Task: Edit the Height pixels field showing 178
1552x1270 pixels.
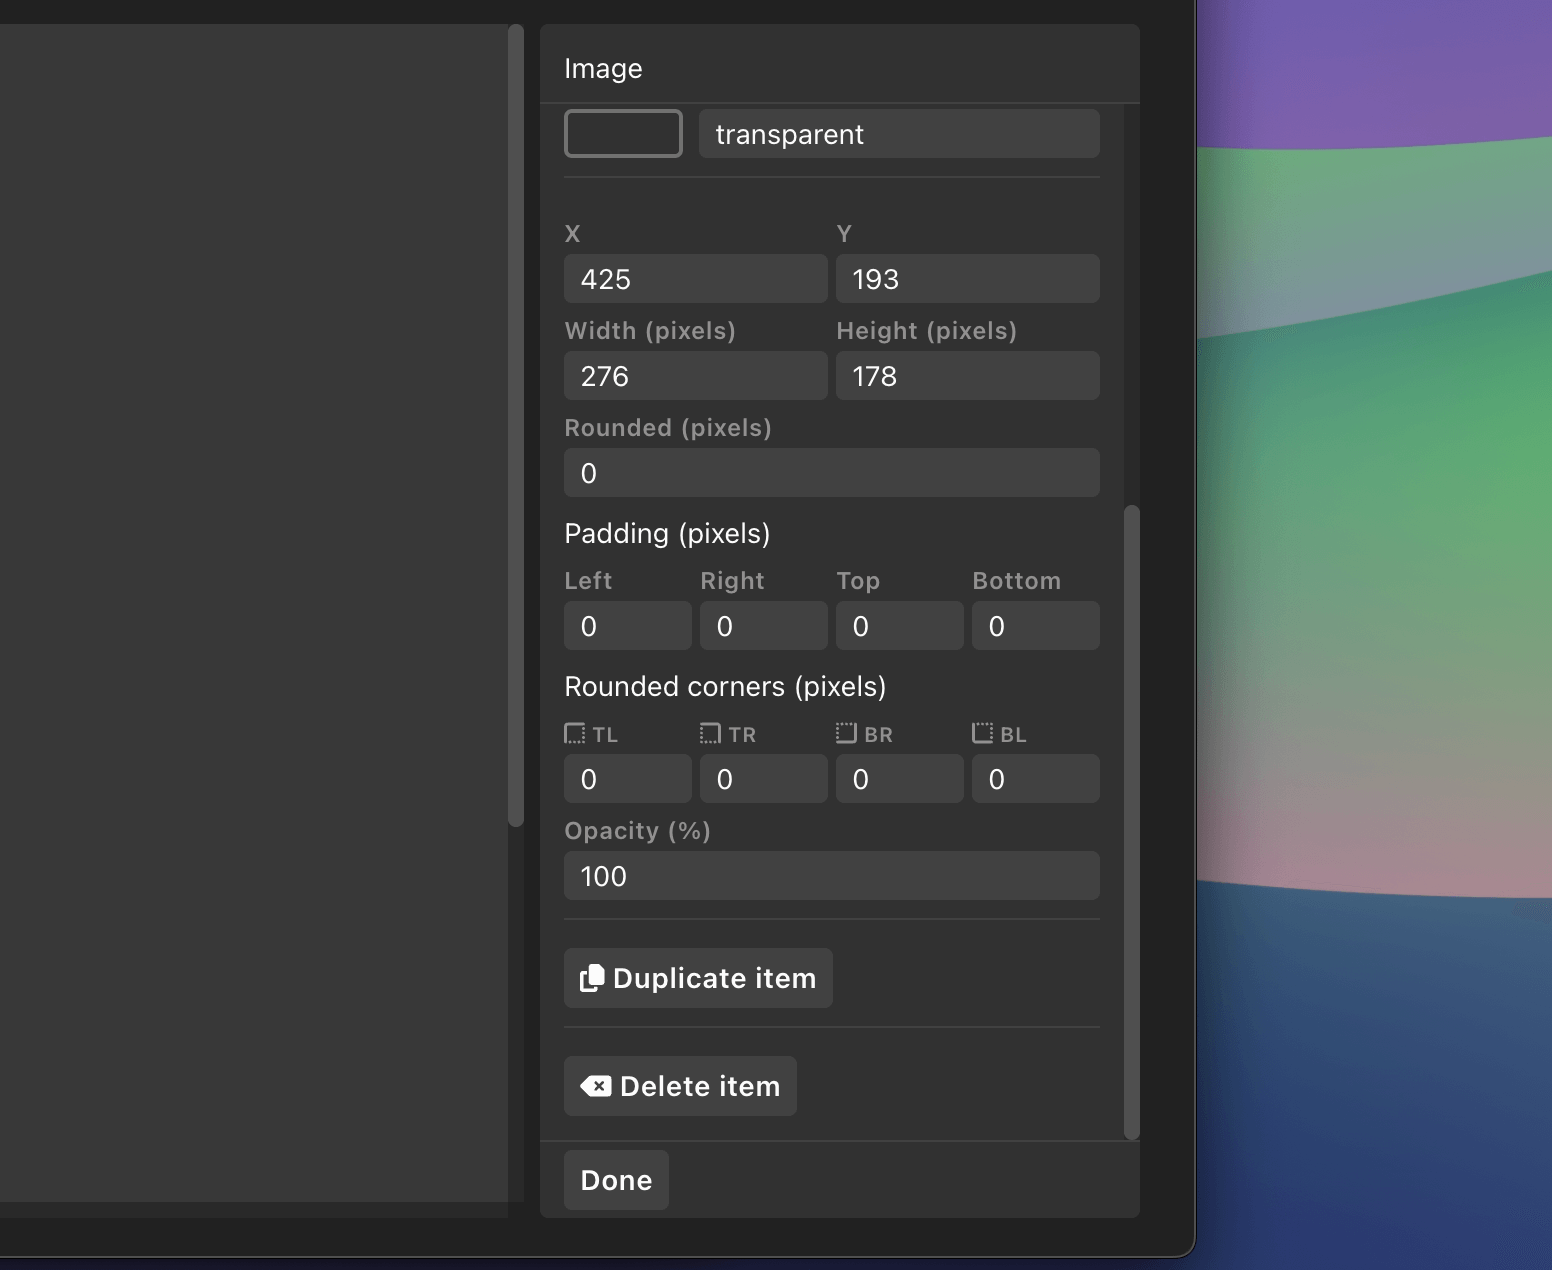Action: 966,376
